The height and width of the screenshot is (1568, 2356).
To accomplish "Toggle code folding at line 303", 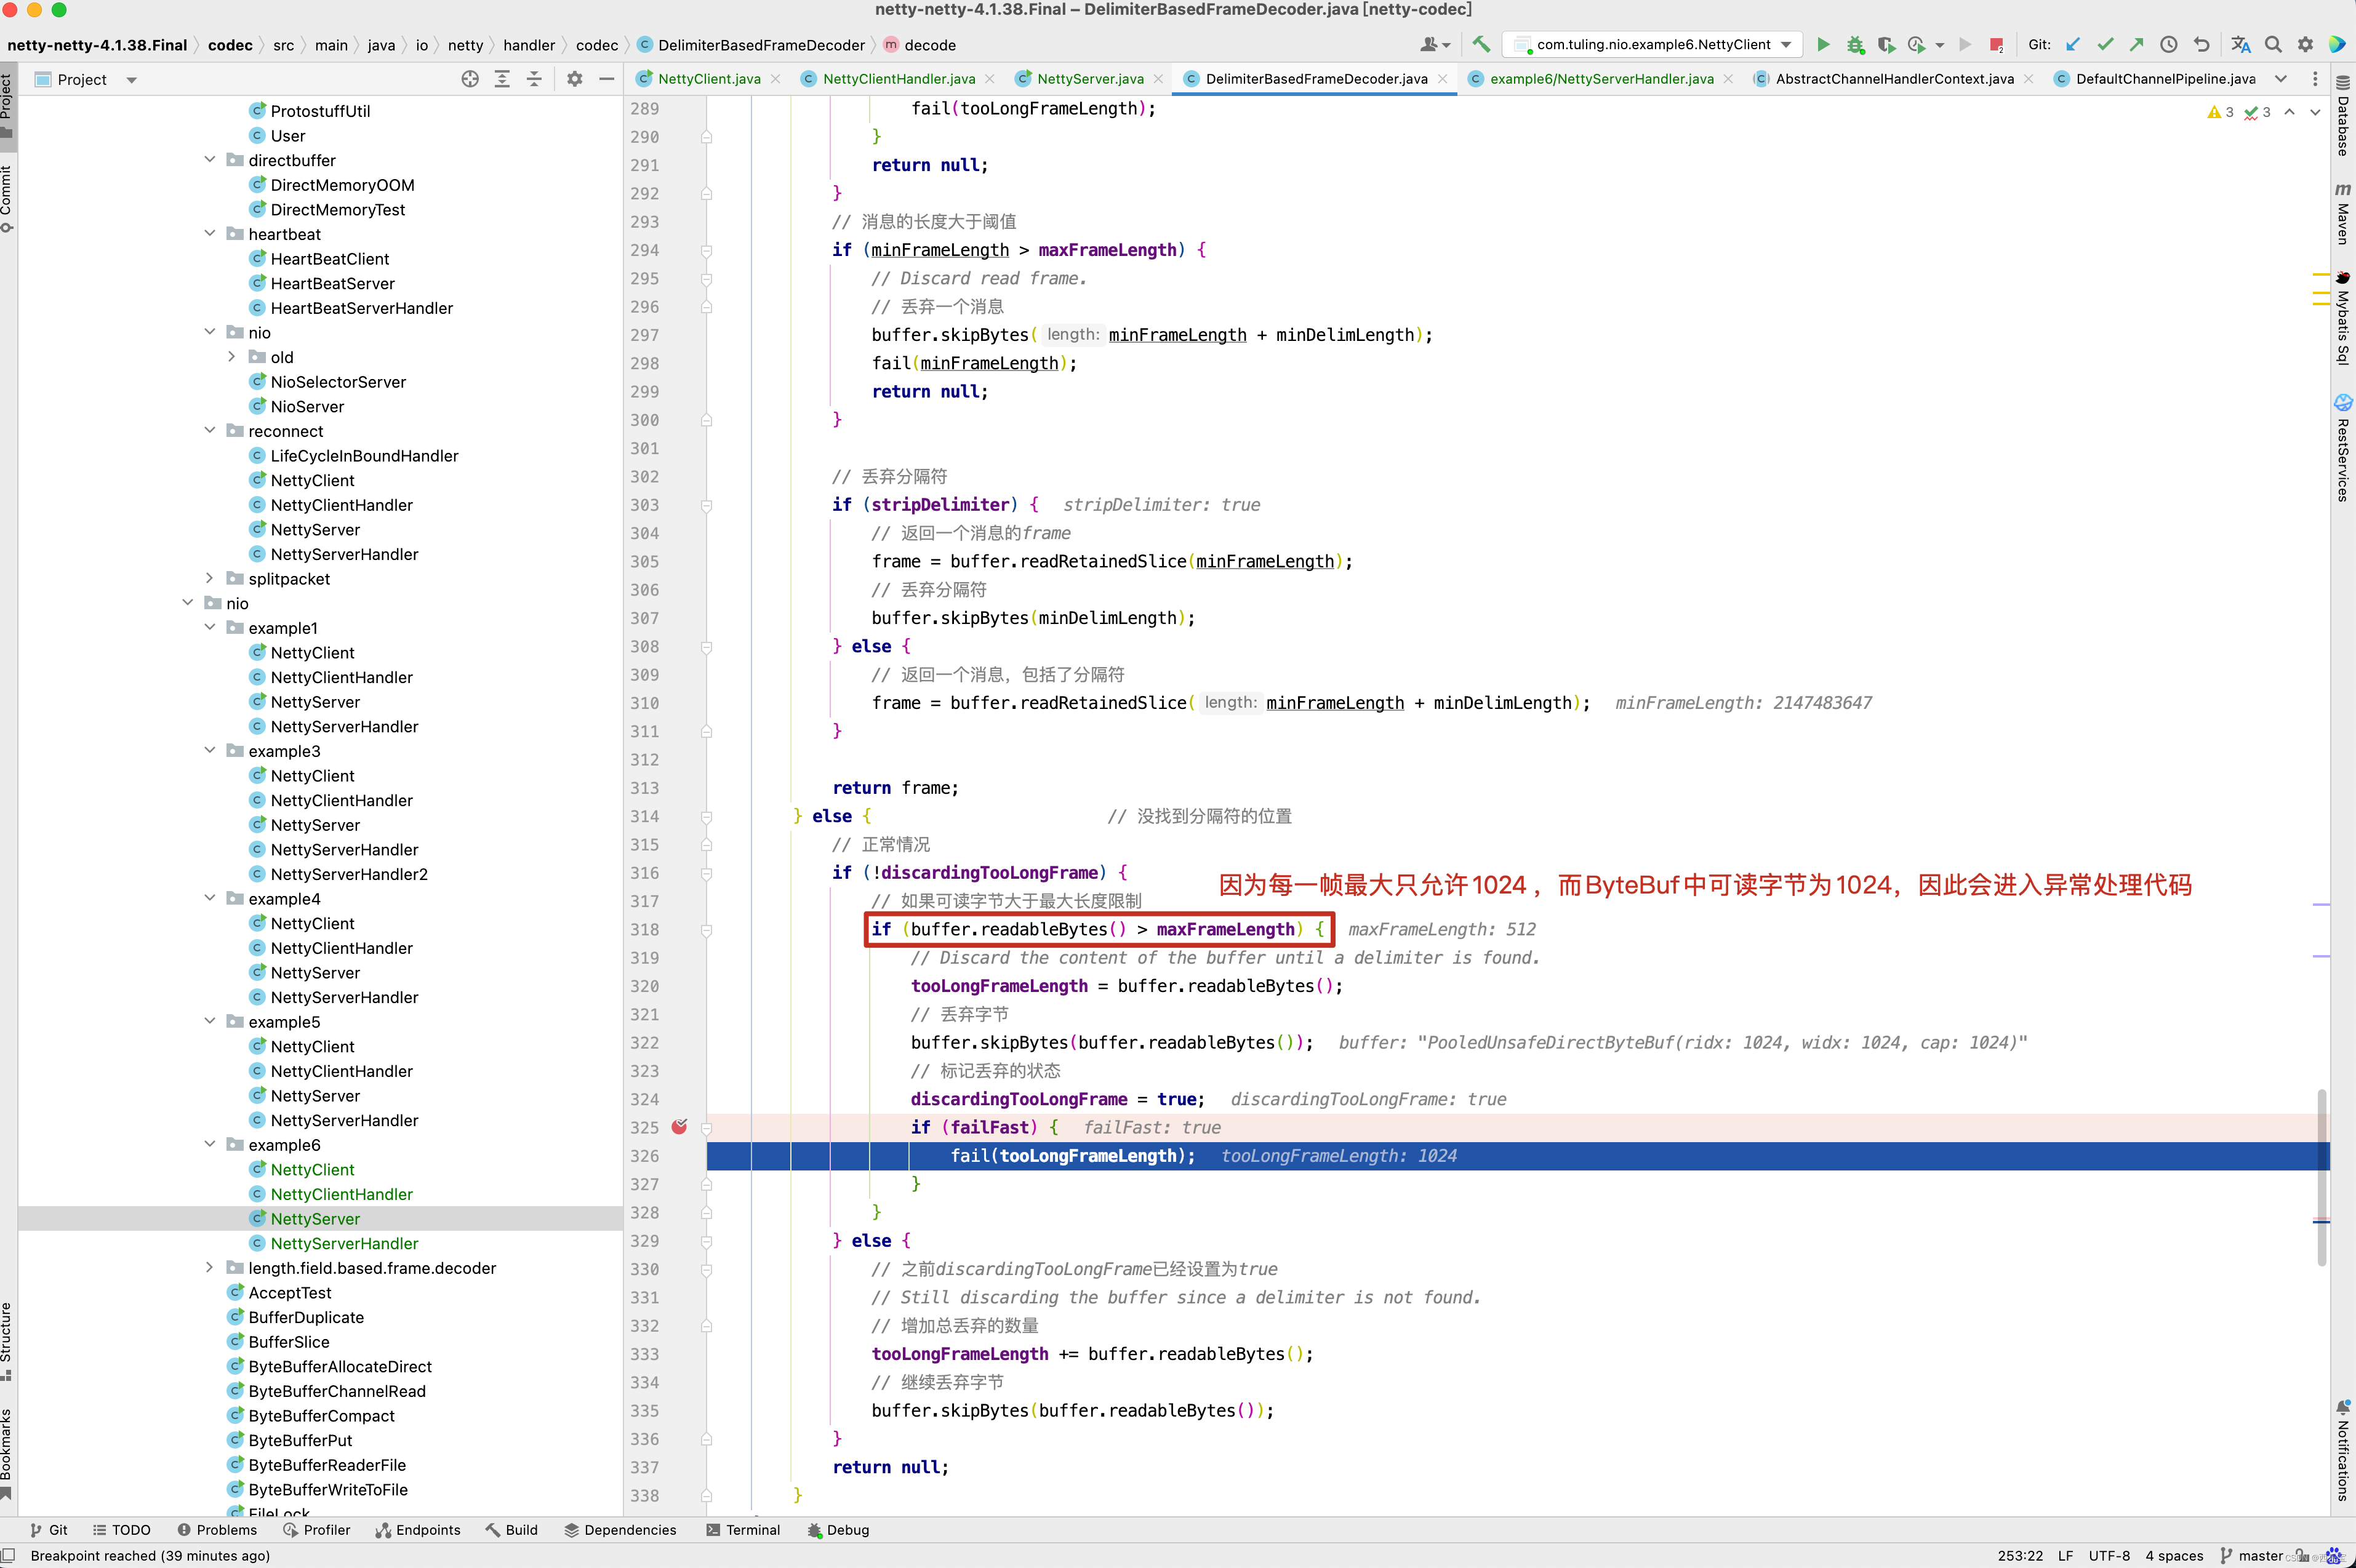I will pyautogui.click(x=706, y=506).
